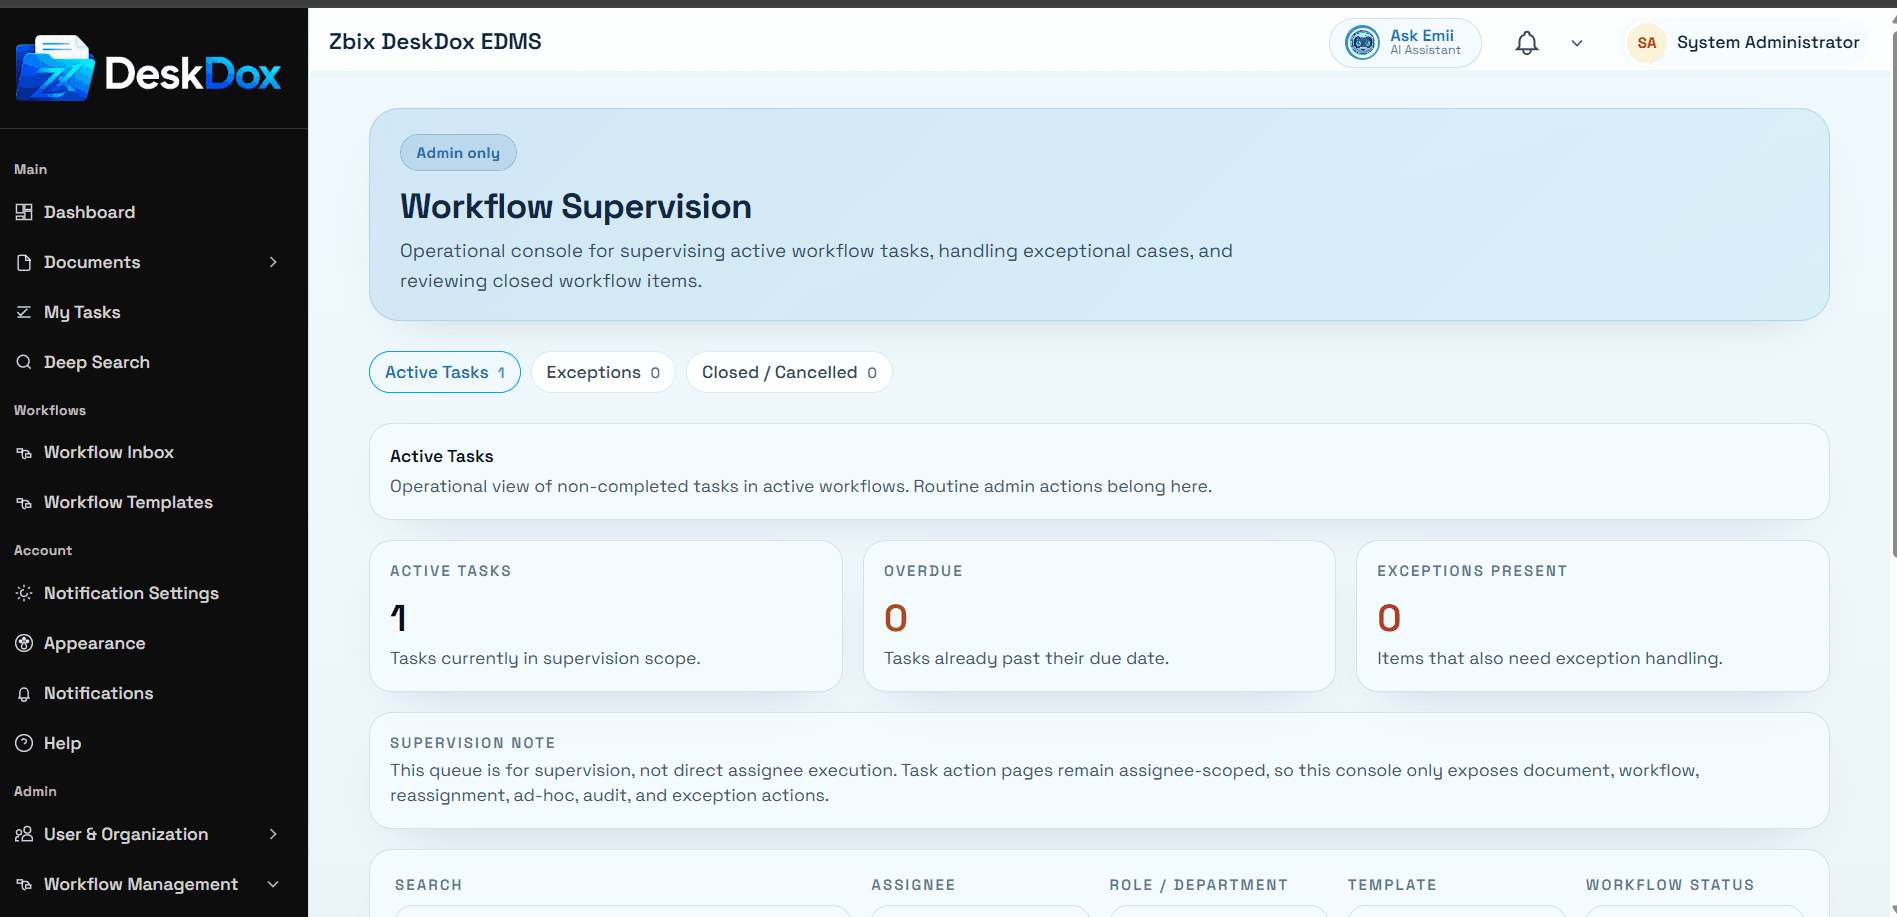The width and height of the screenshot is (1897, 917).
Task: Click the SA user avatar
Action: pyautogui.click(x=1647, y=43)
